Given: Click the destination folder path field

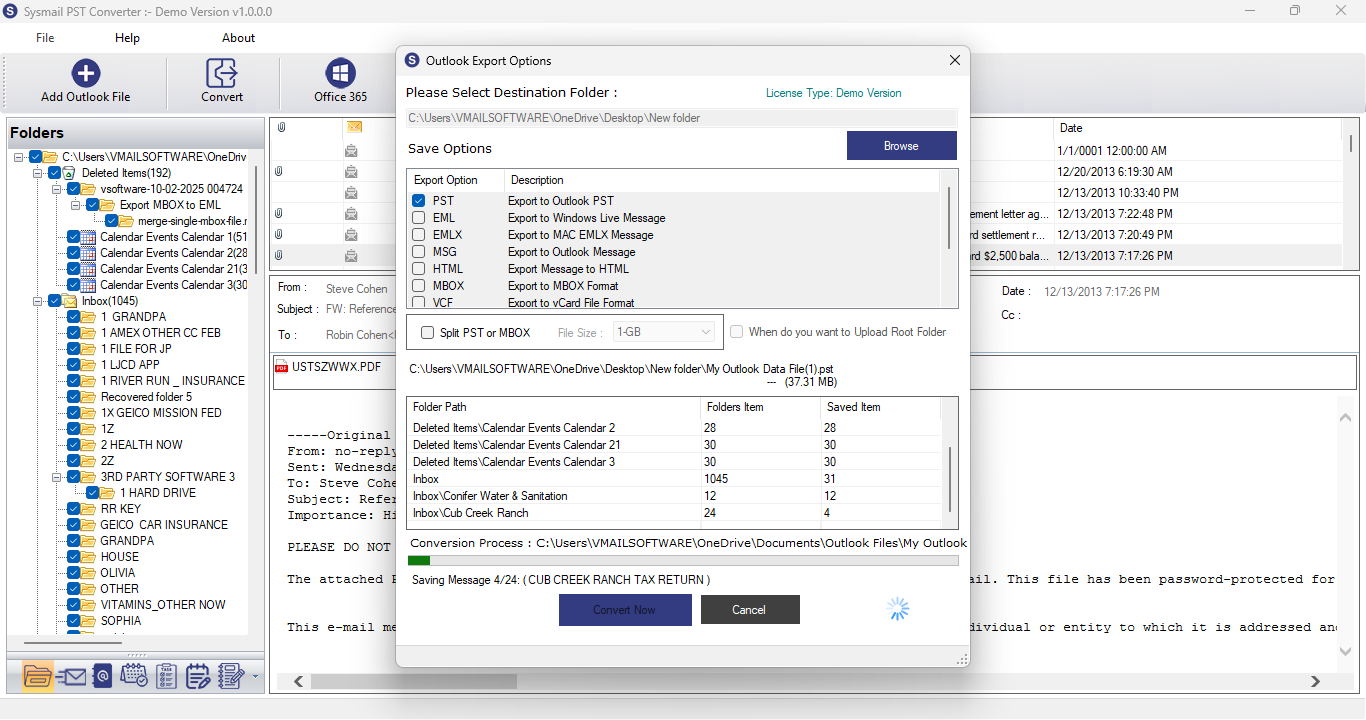Looking at the screenshot, I should [x=681, y=118].
